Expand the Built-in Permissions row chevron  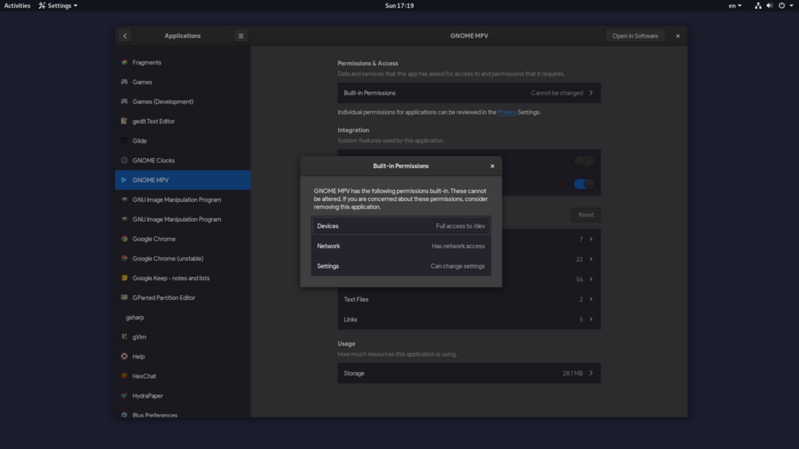pos(591,93)
